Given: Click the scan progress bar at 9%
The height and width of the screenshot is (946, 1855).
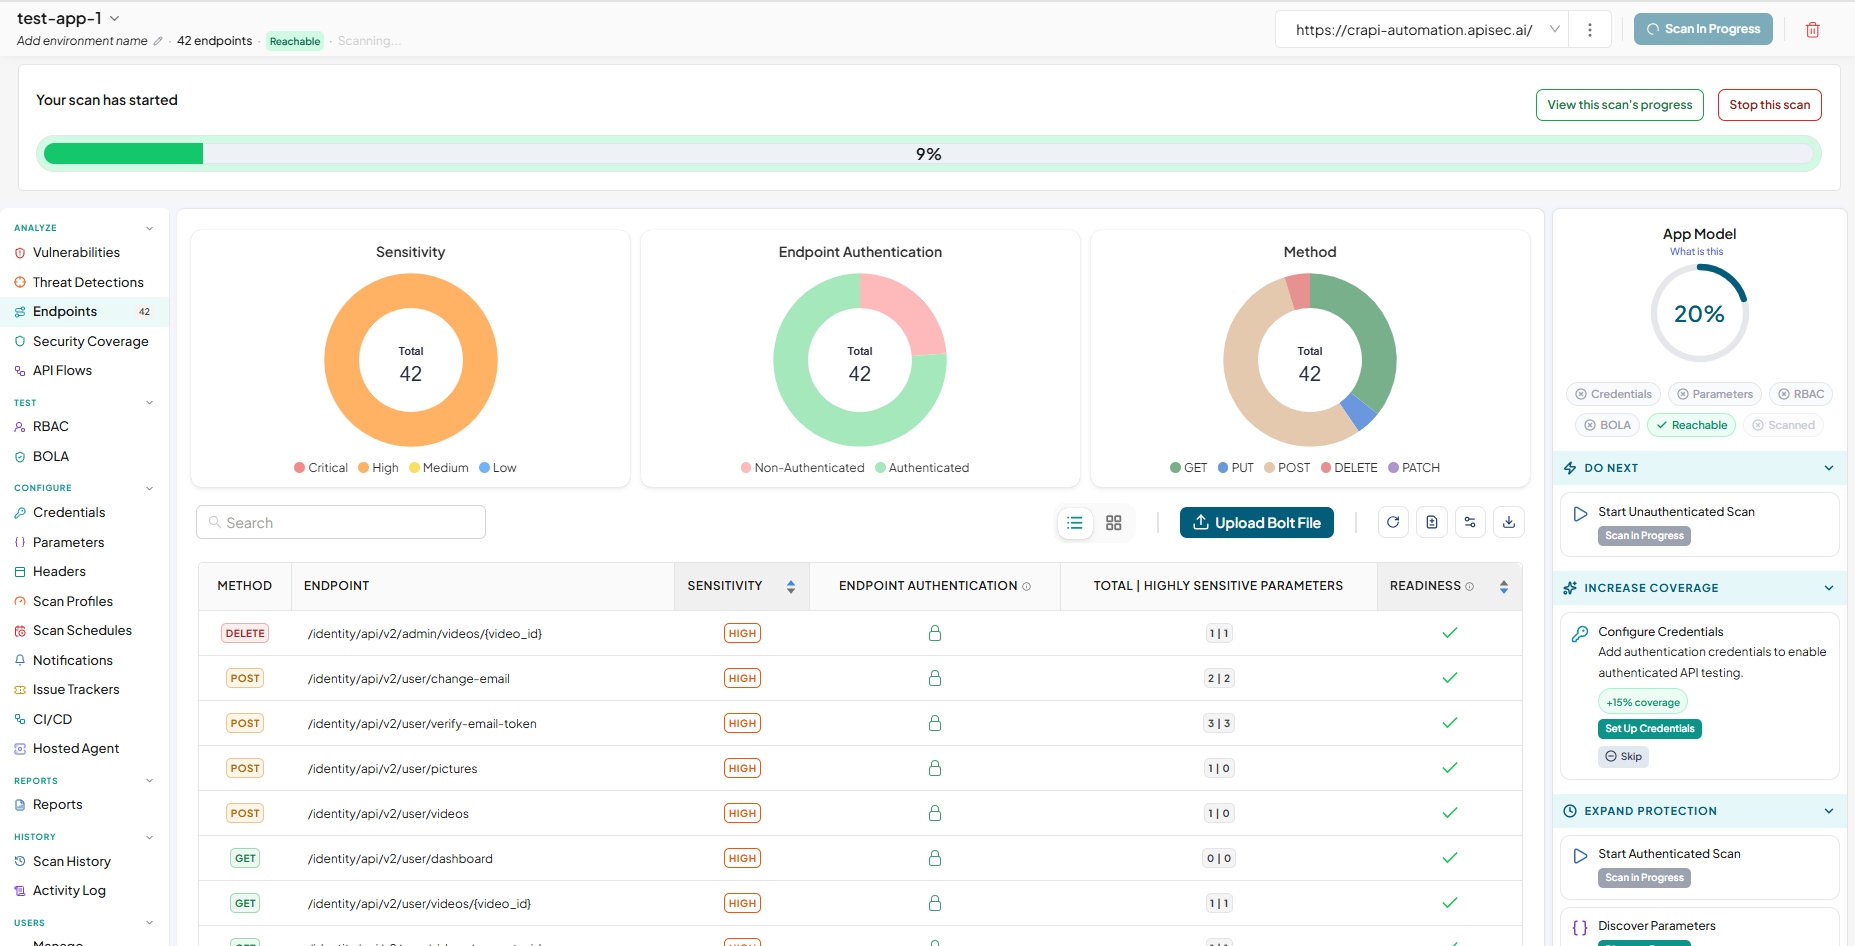Looking at the screenshot, I should coord(929,154).
